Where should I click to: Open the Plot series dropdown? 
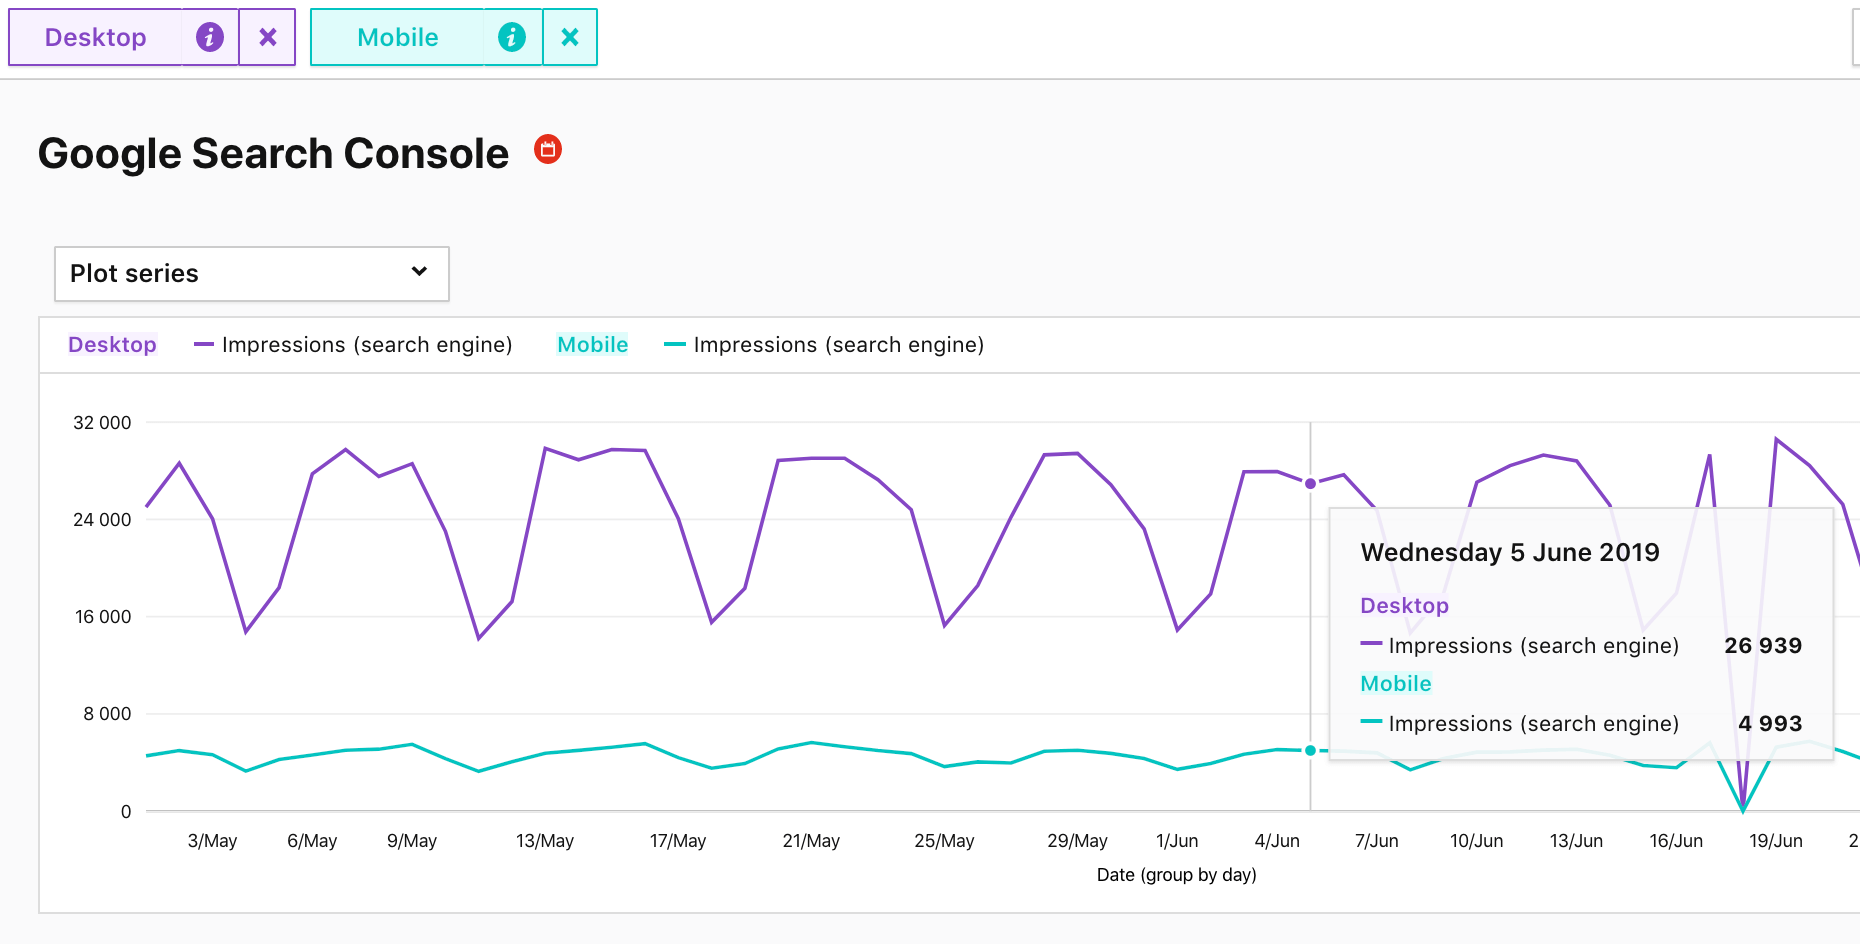[x=251, y=274]
